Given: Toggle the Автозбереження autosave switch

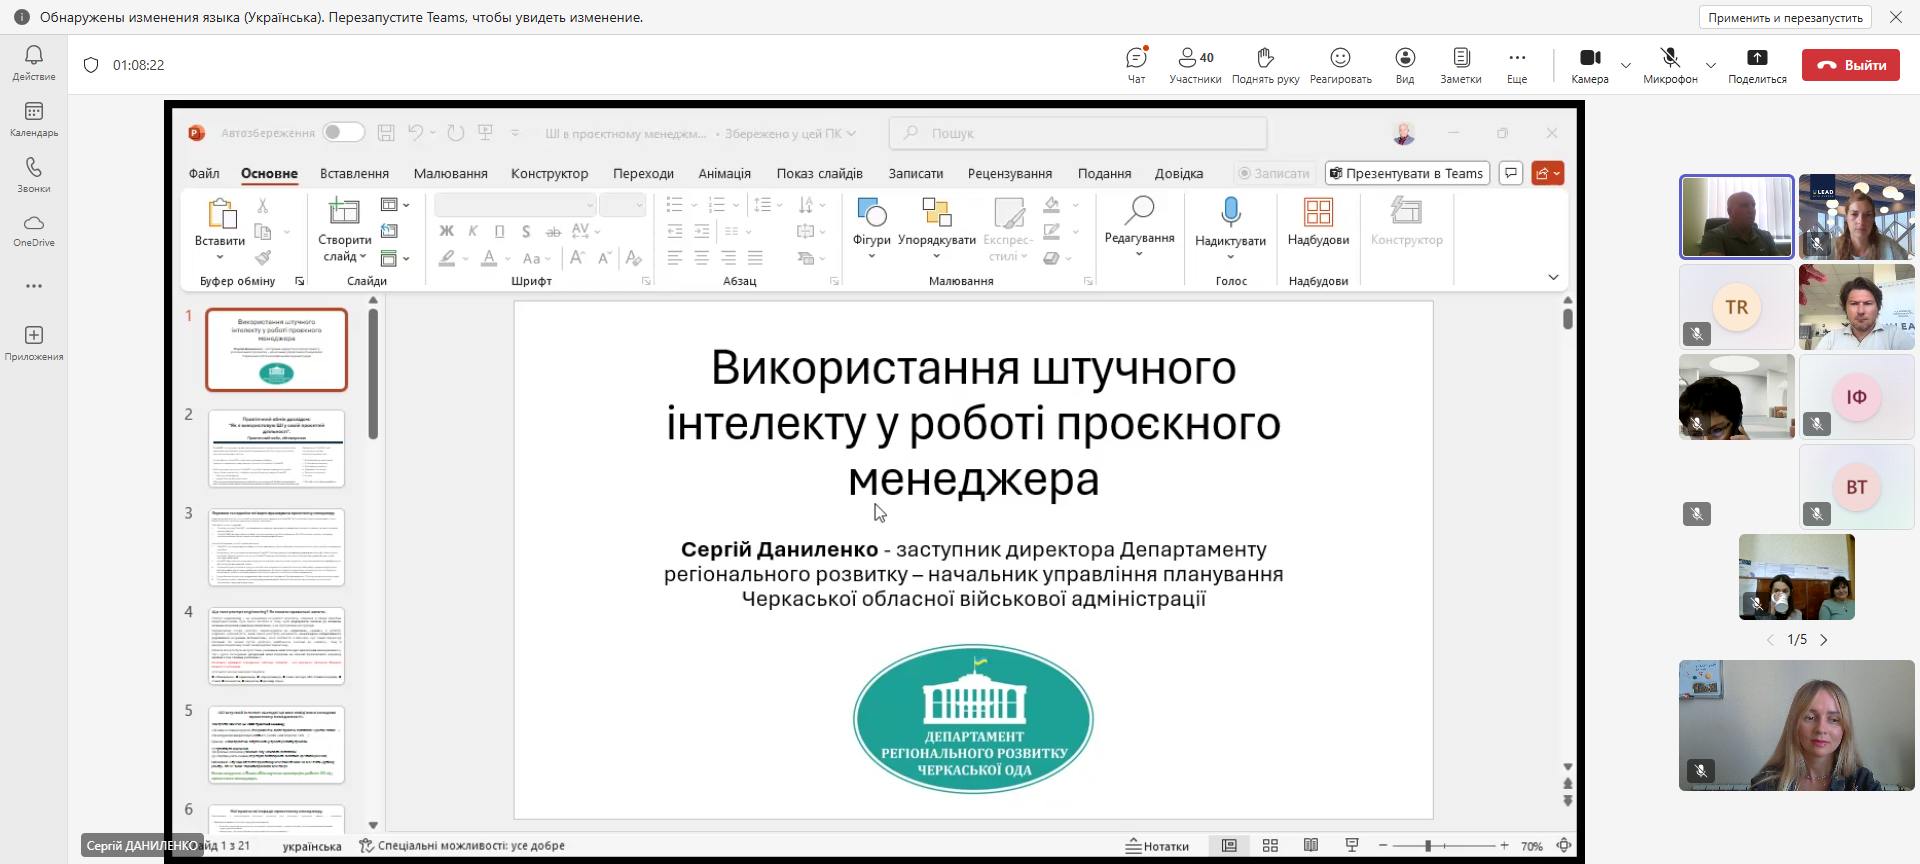Looking at the screenshot, I should click(x=343, y=132).
